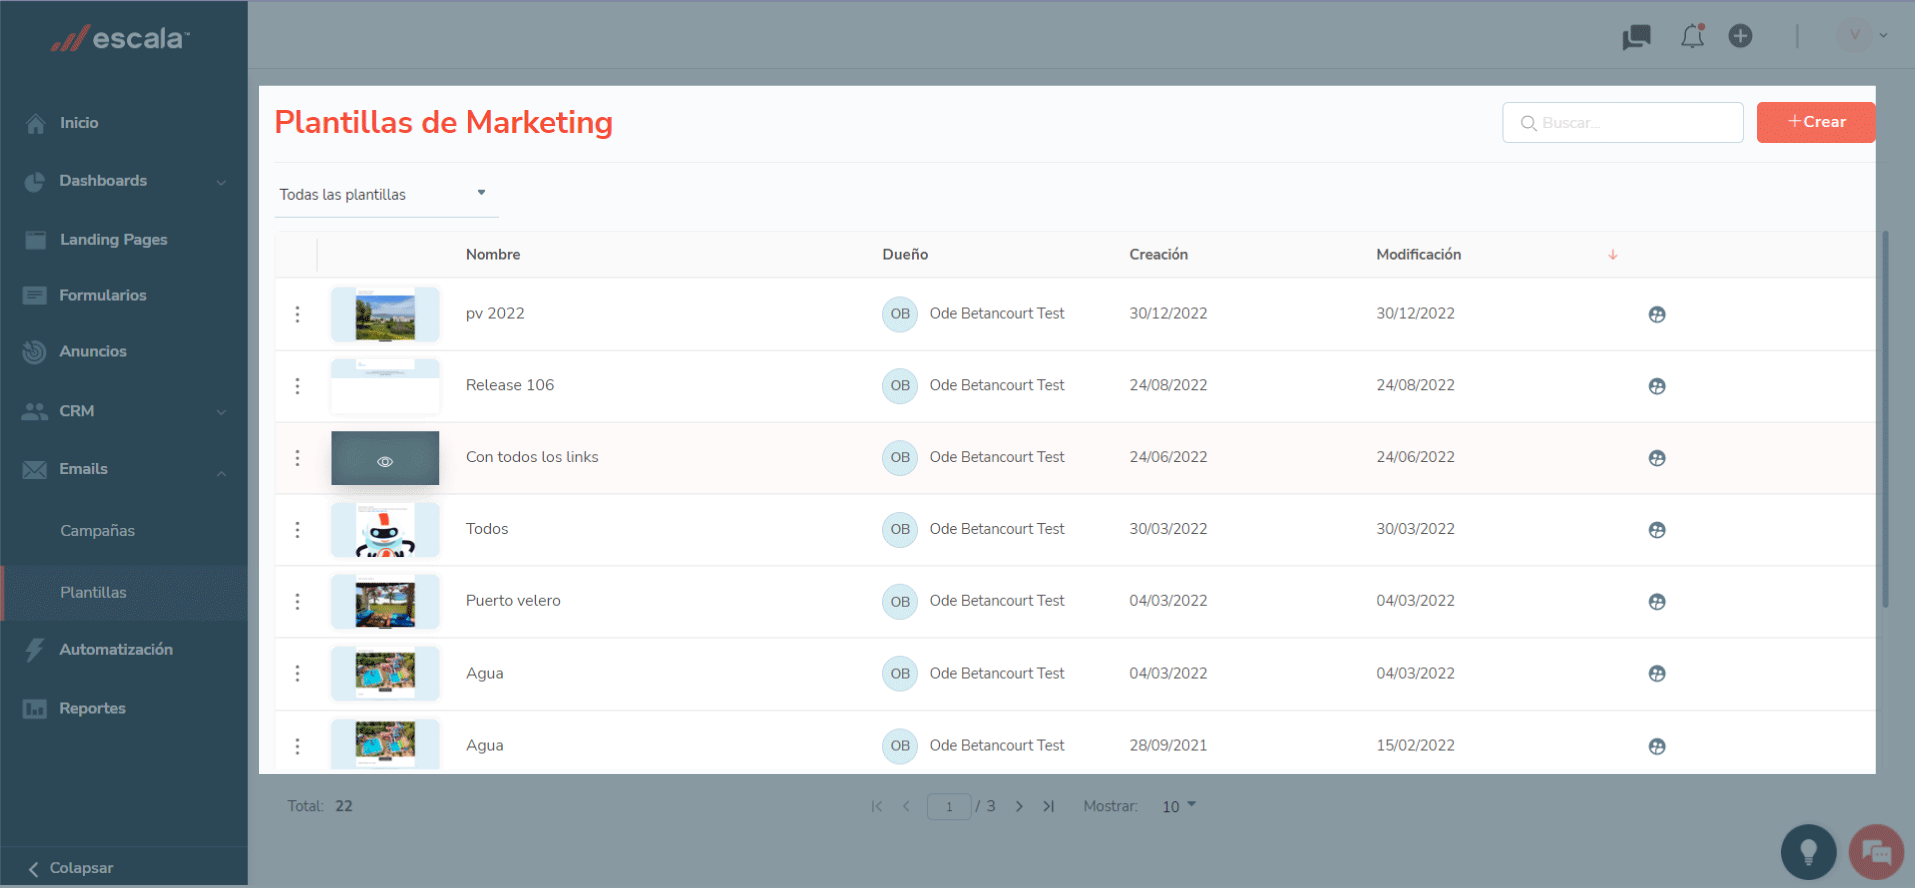Expand the Dashboards sidebar menu

pyautogui.click(x=124, y=181)
